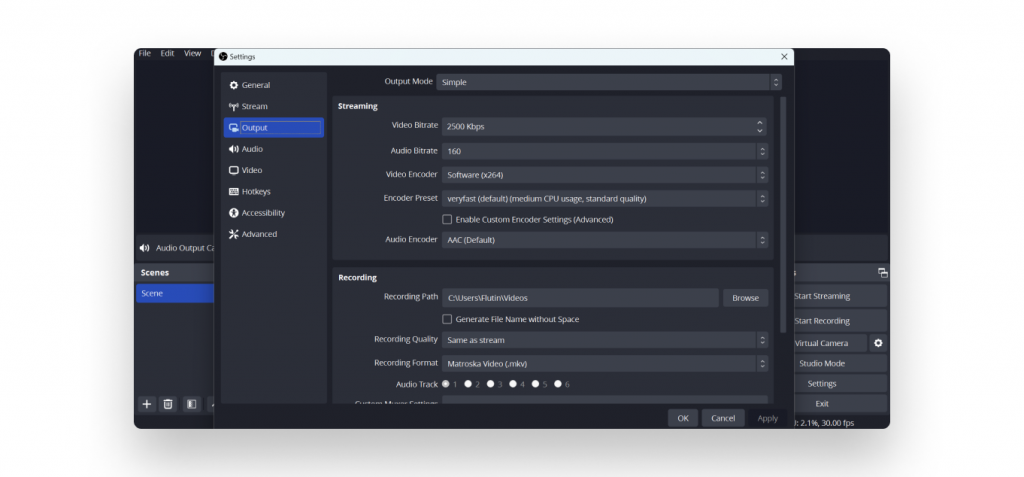Click Start Streaming in OBS main window

840,296
